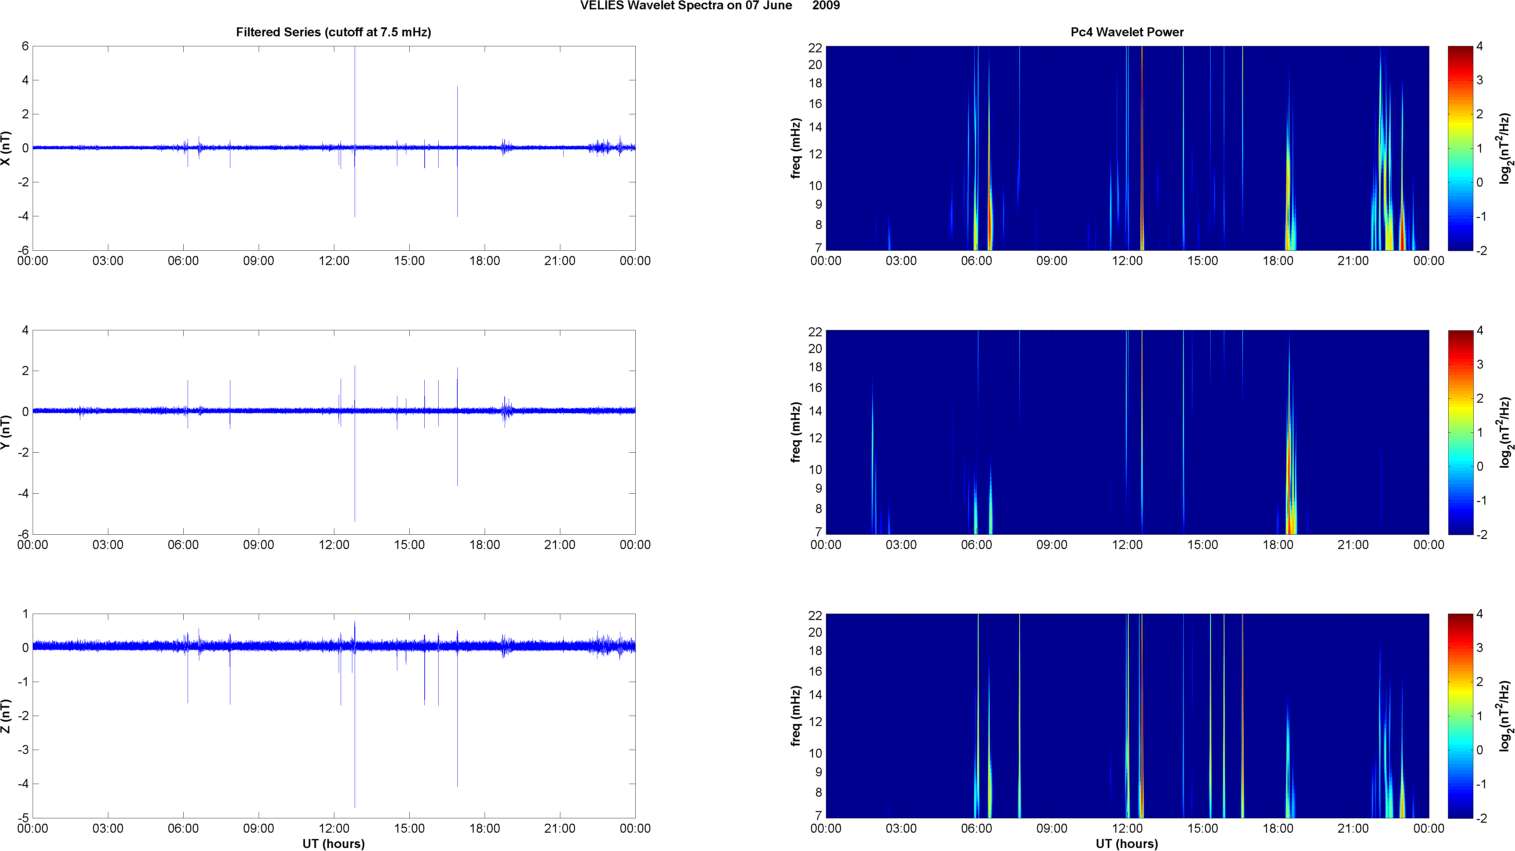The image size is (1515, 851).
Task: Click the middle wavelet power spectrogram
Action: coord(1127,432)
